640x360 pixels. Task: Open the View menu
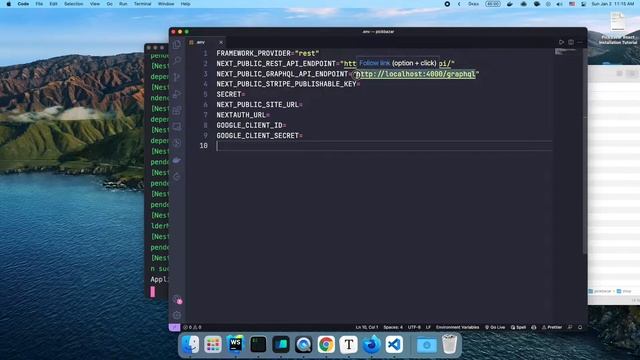click(x=95, y=4)
